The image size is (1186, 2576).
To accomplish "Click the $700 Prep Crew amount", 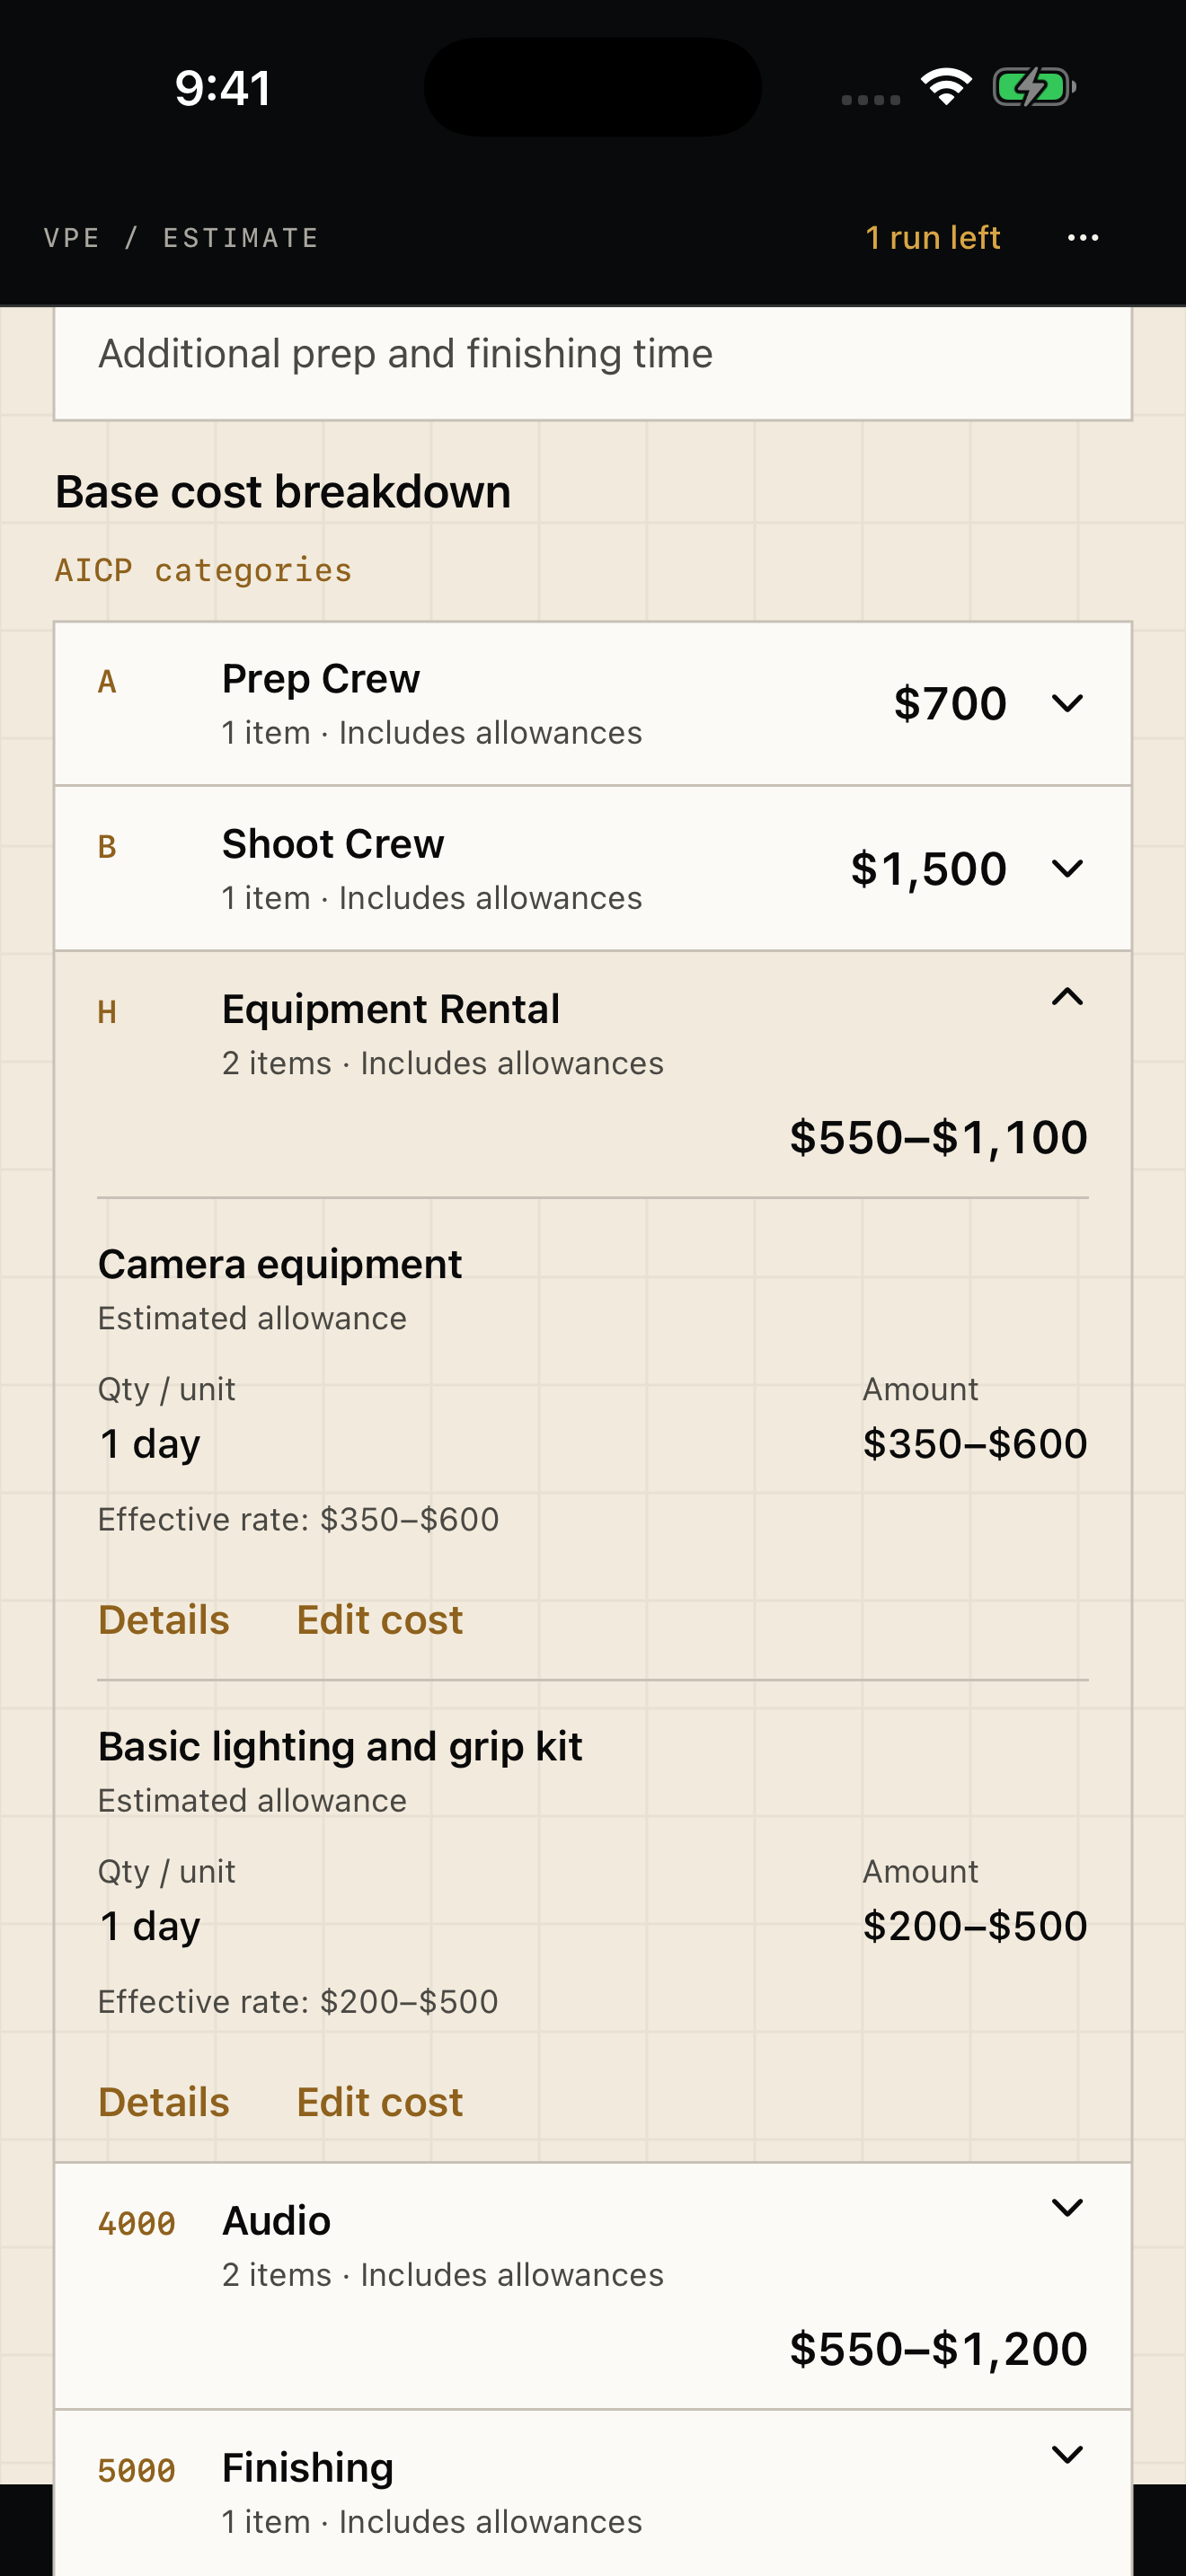I will pyautogui.click(x=950, y=703).
